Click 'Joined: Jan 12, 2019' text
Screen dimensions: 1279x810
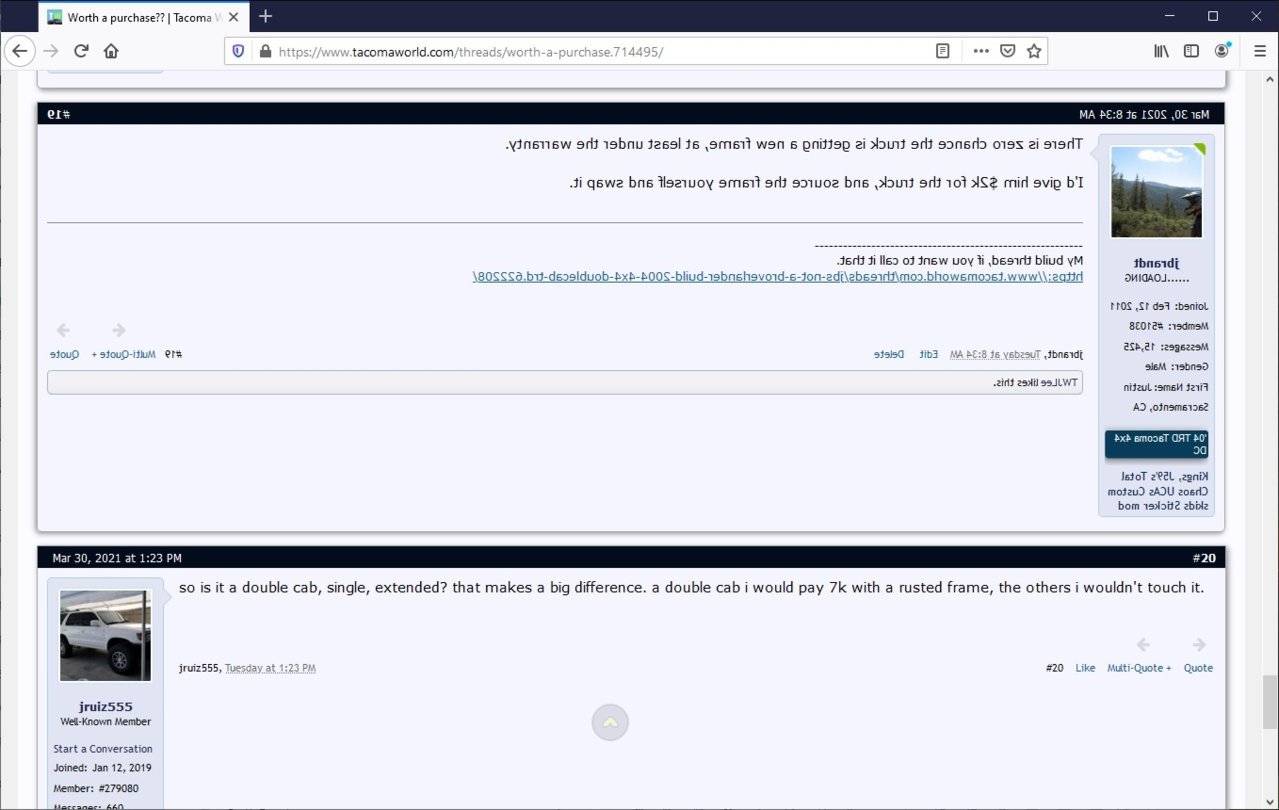pyautogui.click(x=102, y=768)
